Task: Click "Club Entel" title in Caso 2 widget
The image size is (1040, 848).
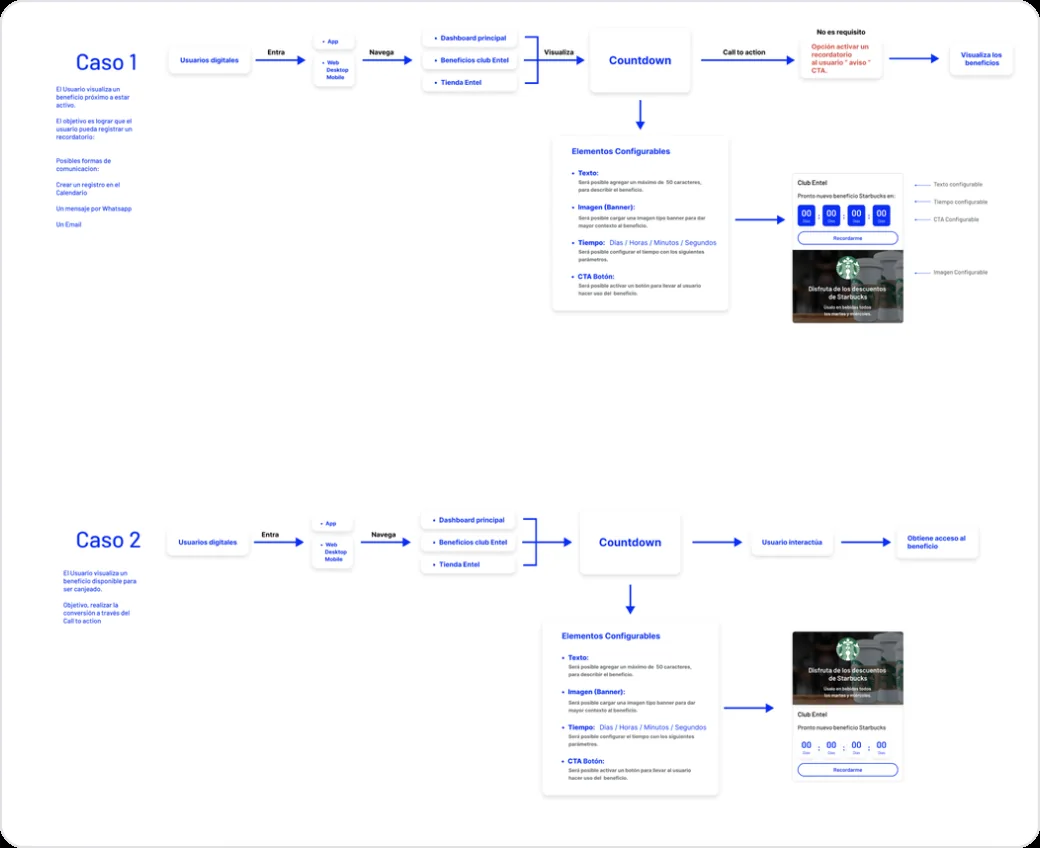Action: tap(812, 715)
